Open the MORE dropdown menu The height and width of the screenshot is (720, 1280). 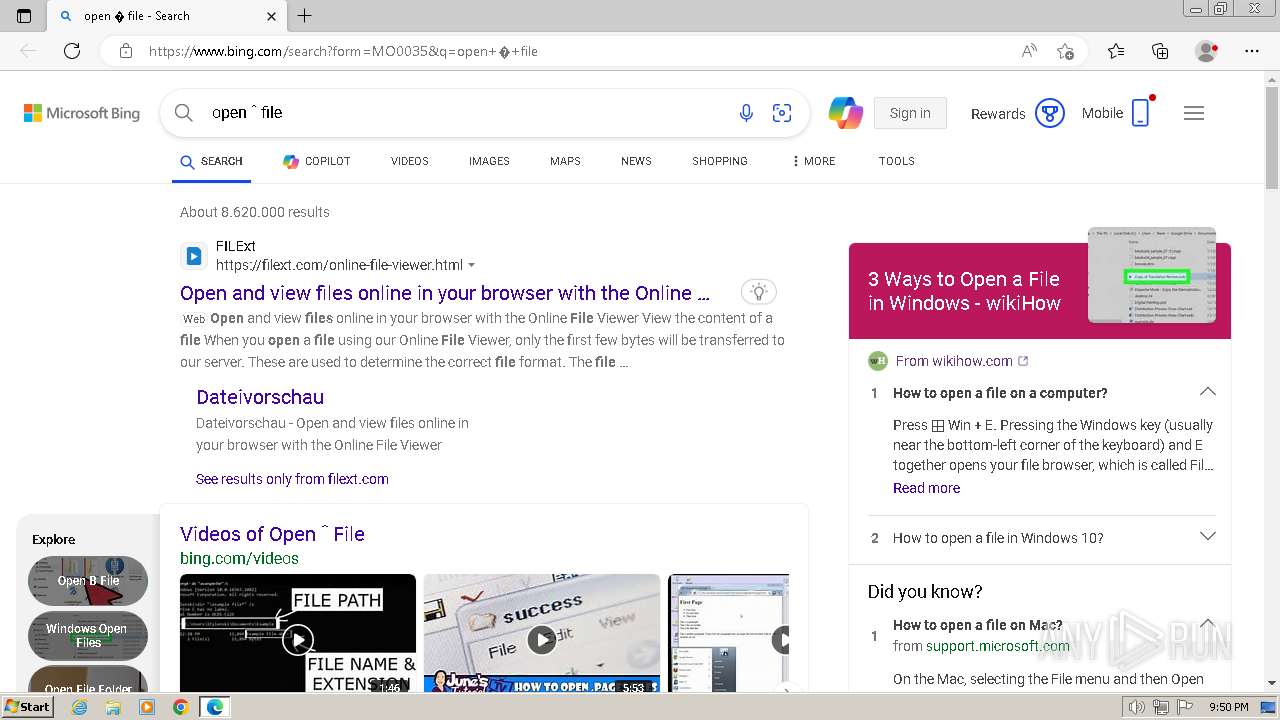coord(813,161)
